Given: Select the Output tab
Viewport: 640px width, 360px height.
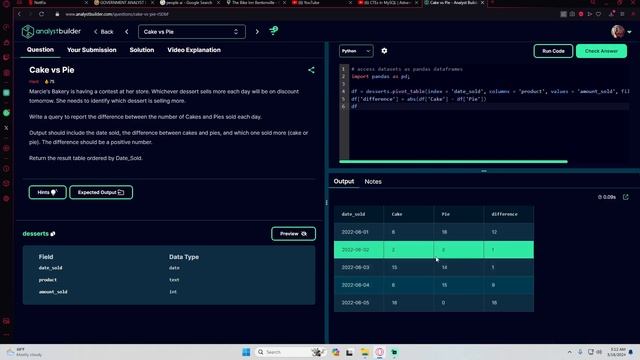Looking at the screenshot, I should click(x=344, y=181).
